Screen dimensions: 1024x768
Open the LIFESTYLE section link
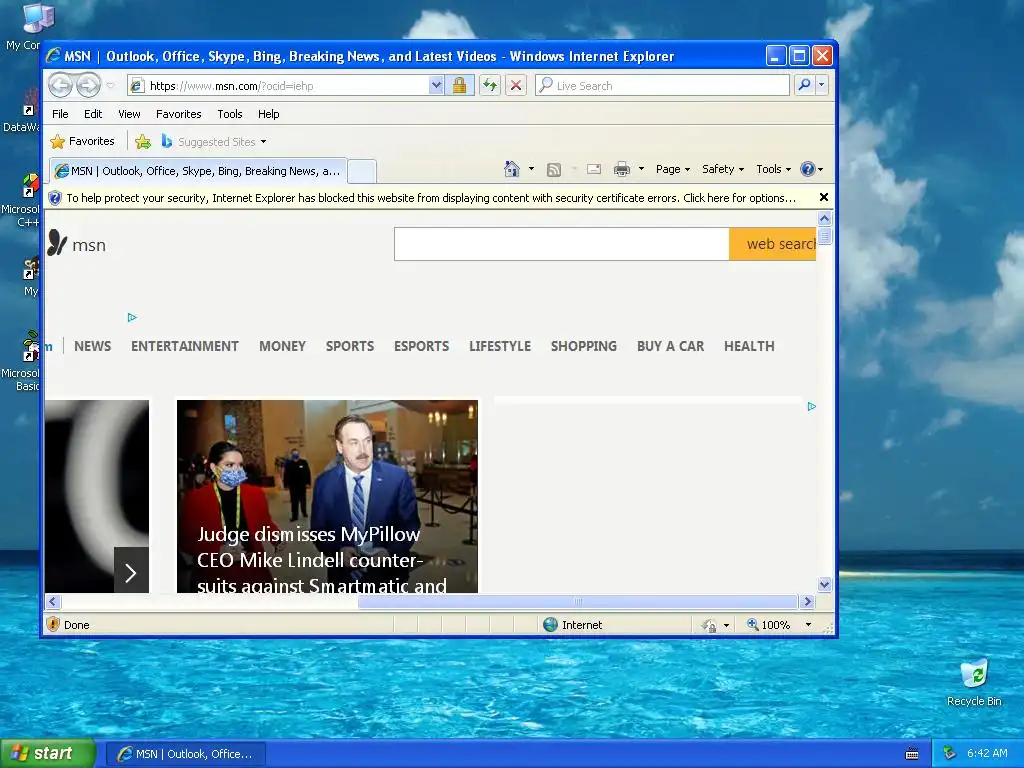click(500, 346)
